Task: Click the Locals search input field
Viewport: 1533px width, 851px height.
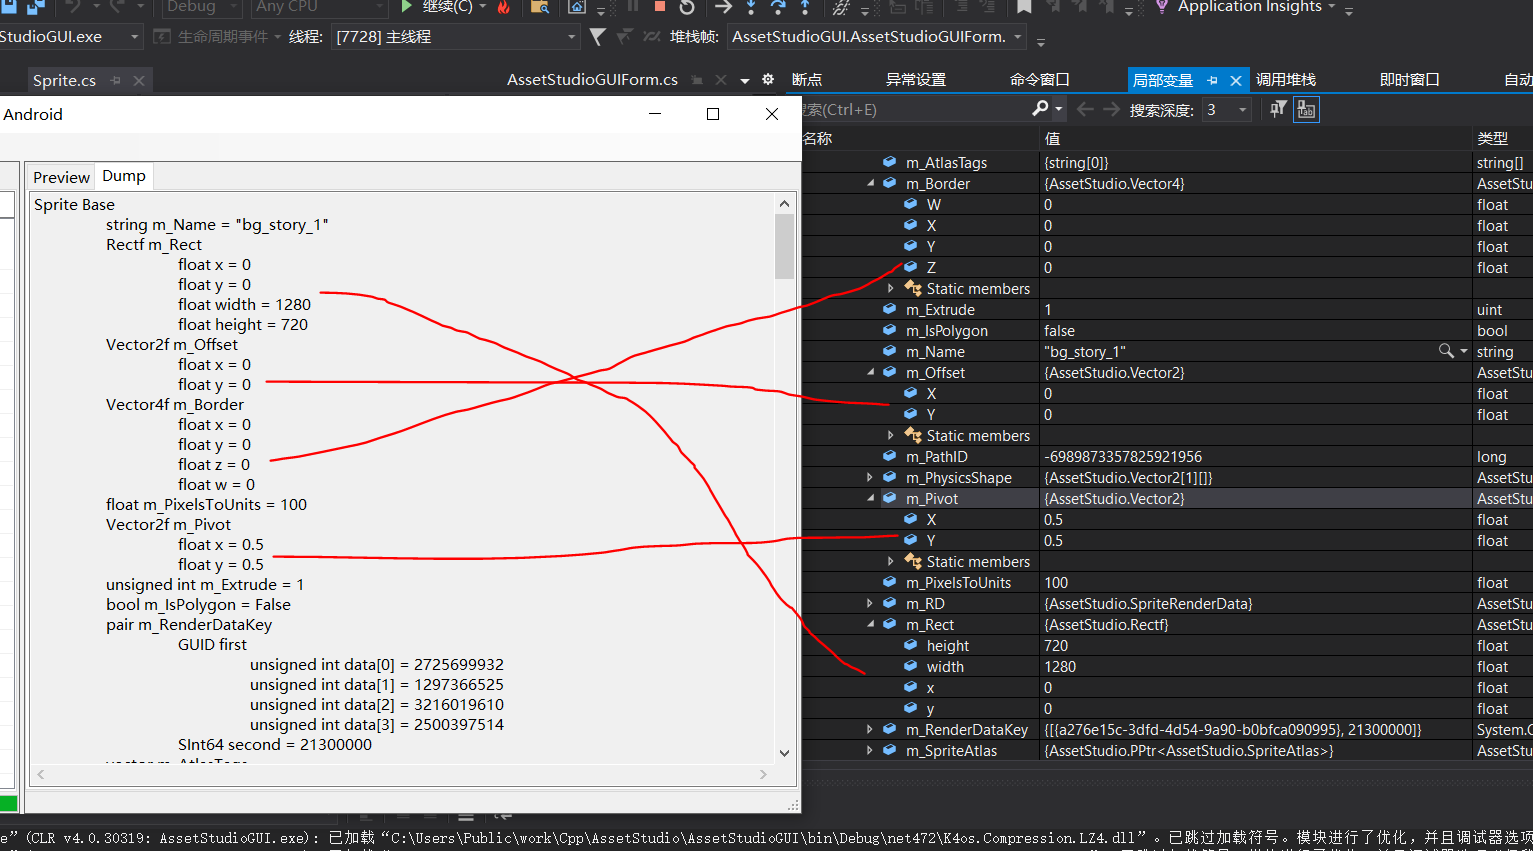Action: click(x=920, y=109)
